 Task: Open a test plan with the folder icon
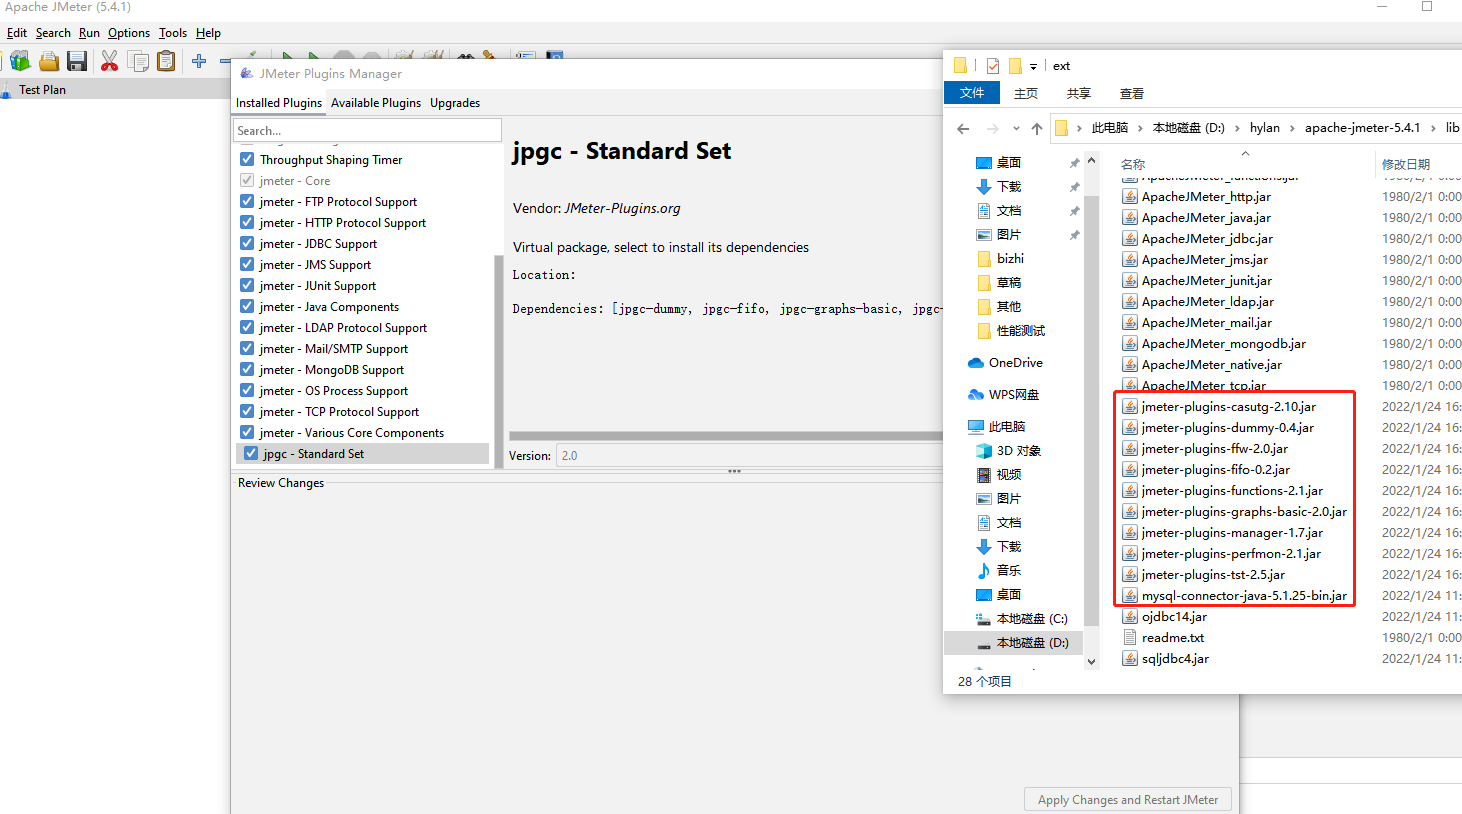pyautogui.click(x=49, y=59)
